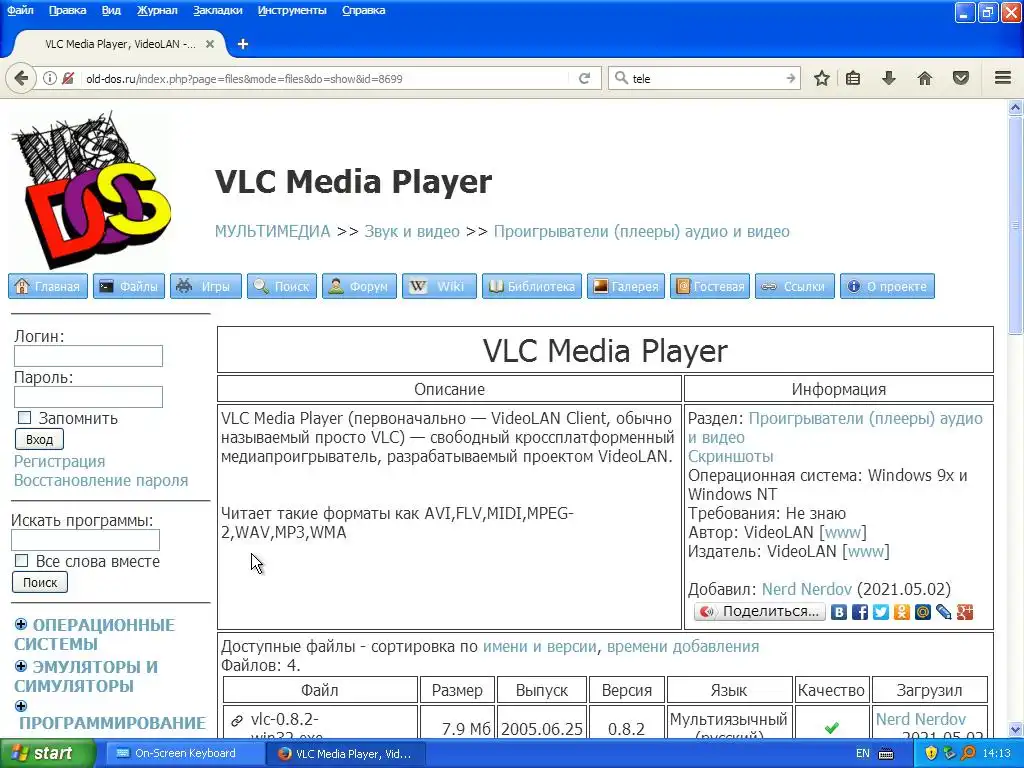Click the Искать программы input field

[x=86, y=540]
